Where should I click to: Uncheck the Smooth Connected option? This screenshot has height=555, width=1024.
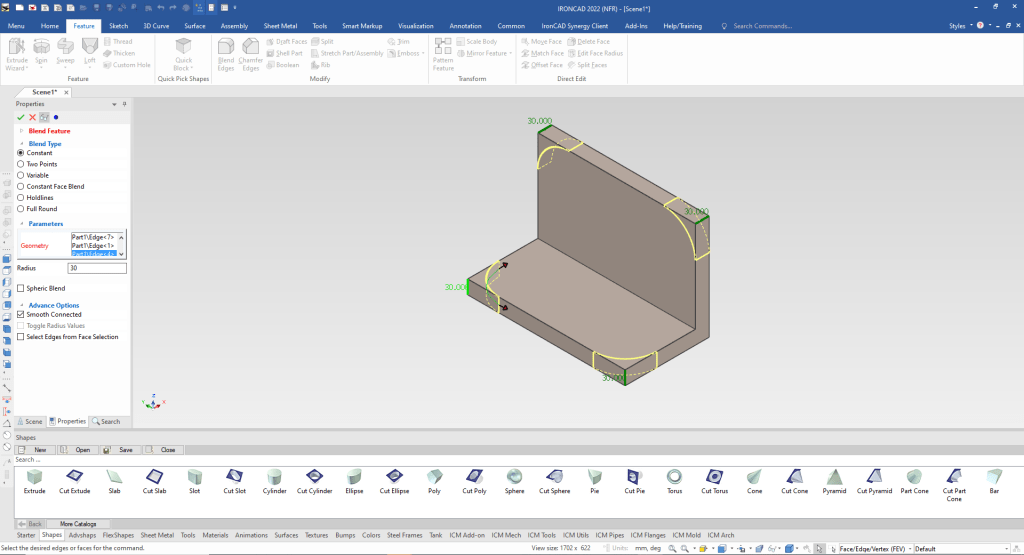pos(21,315)
